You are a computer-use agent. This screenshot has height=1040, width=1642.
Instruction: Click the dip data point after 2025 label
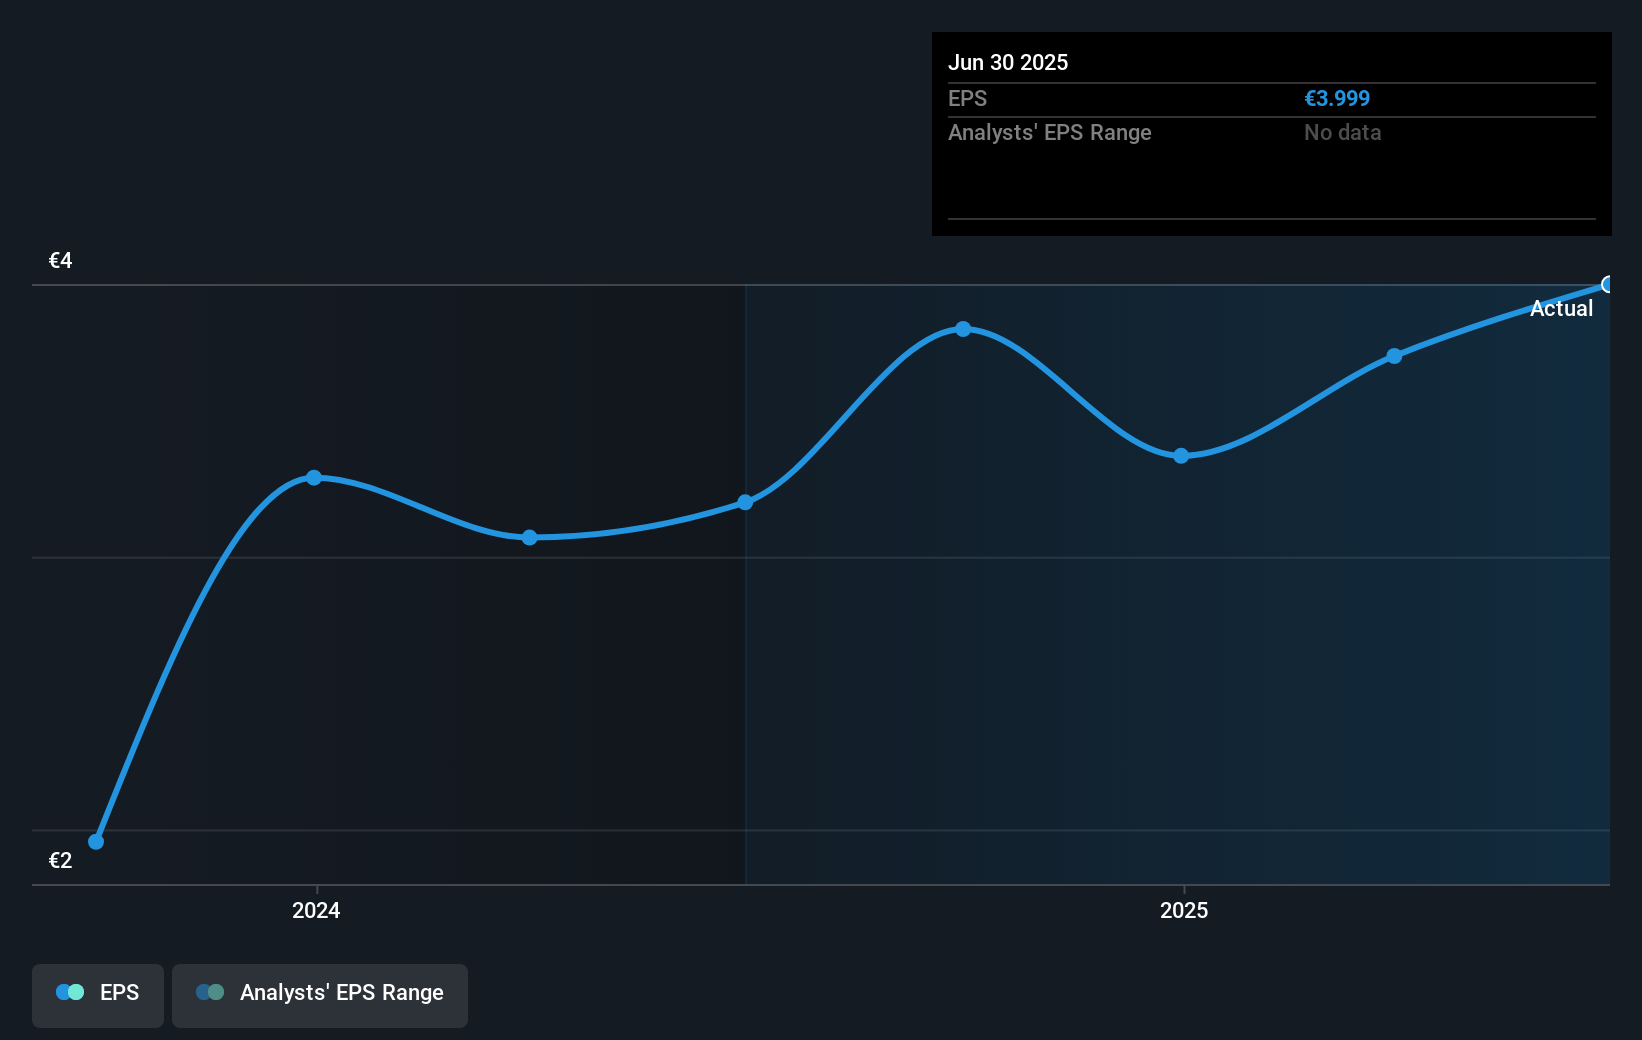tap(1182, 456)
